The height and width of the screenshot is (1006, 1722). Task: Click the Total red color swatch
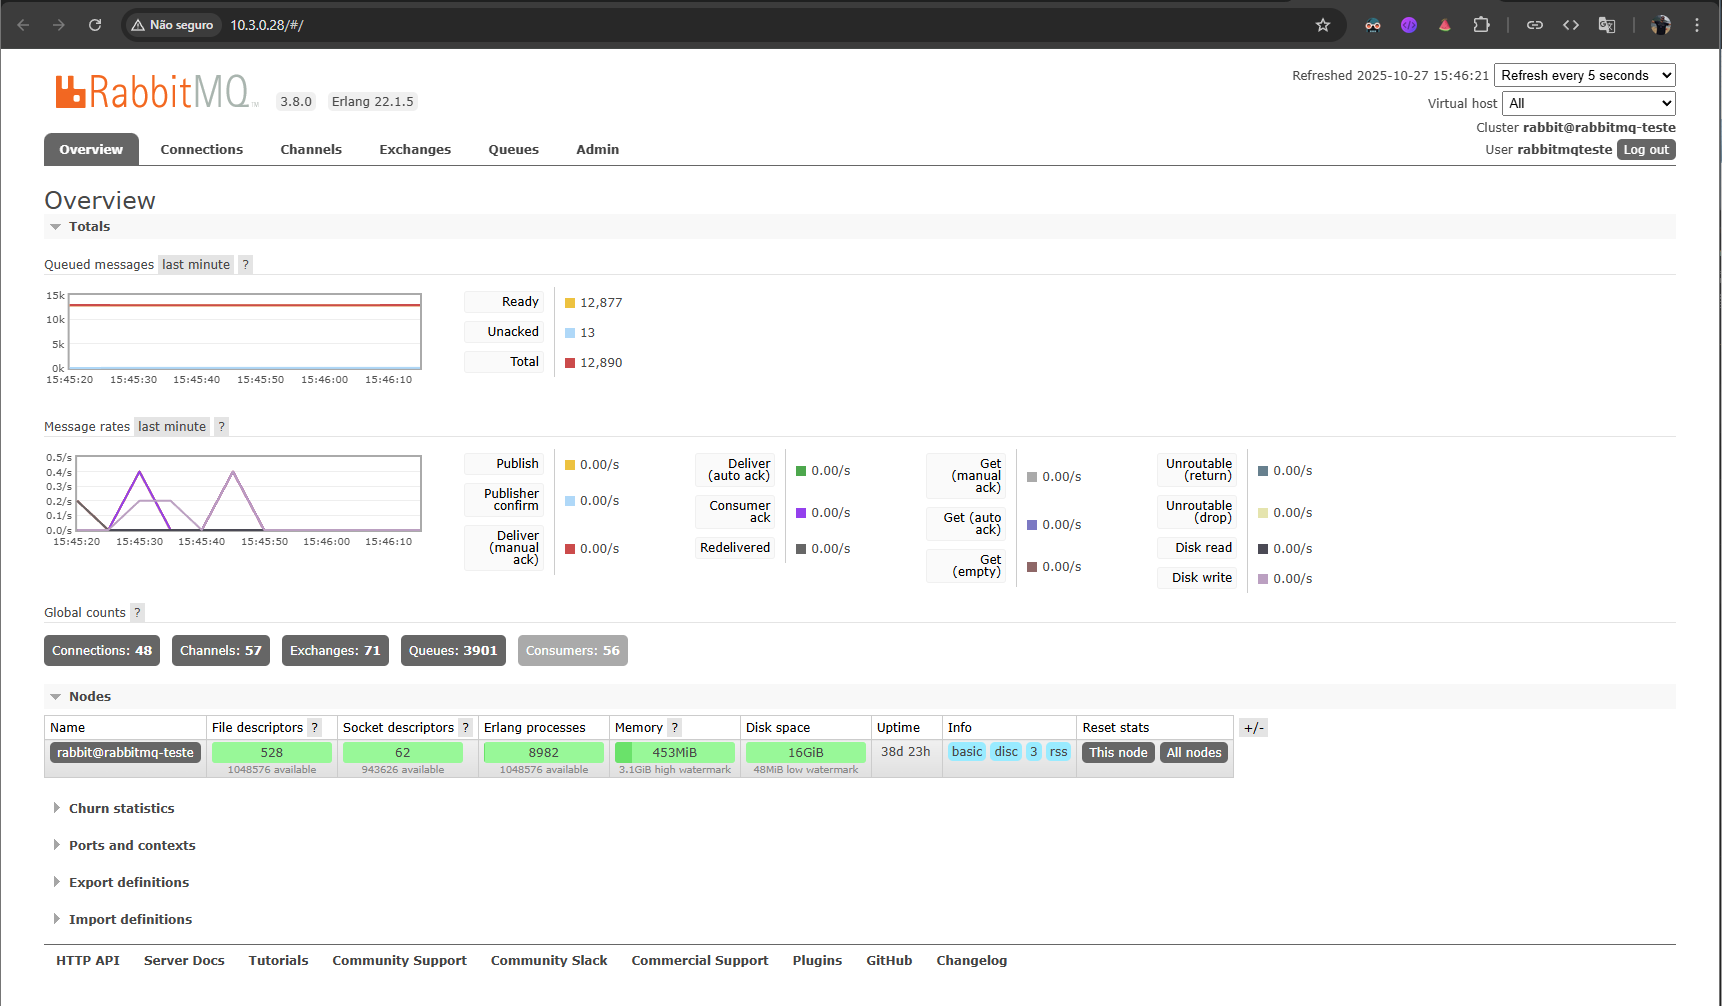pos(570,363)
